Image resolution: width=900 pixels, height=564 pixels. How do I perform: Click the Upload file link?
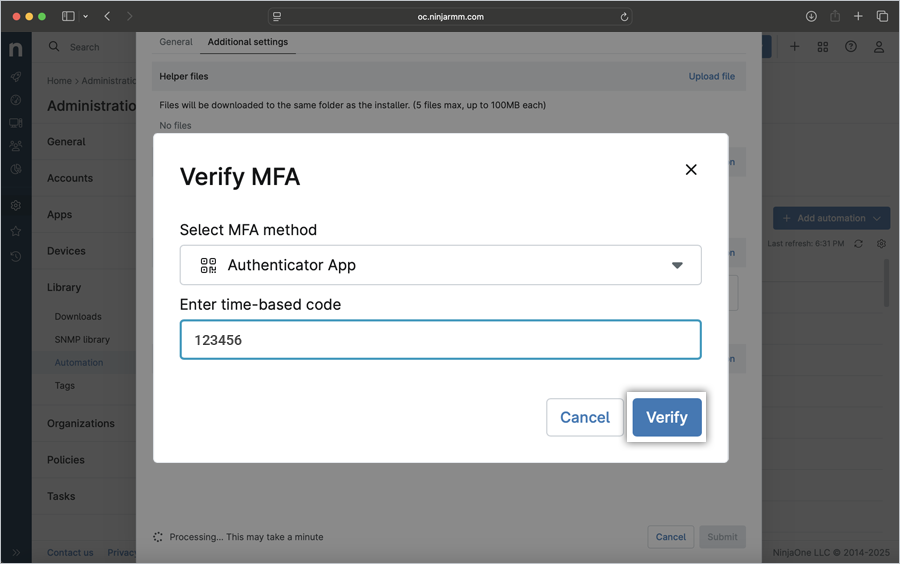tap(711, 76)
